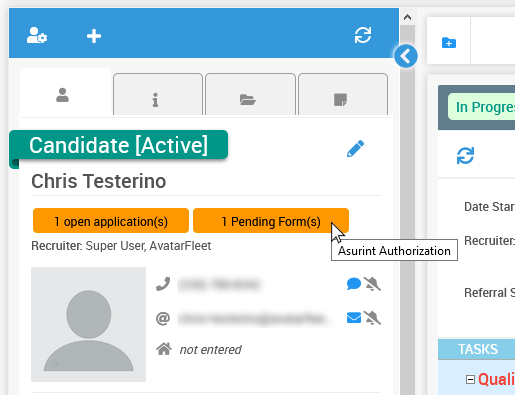Click the candidate avatar placeholder photo
Image resolution: width=515 pixels, height=395 pixels.
point(88,324)
